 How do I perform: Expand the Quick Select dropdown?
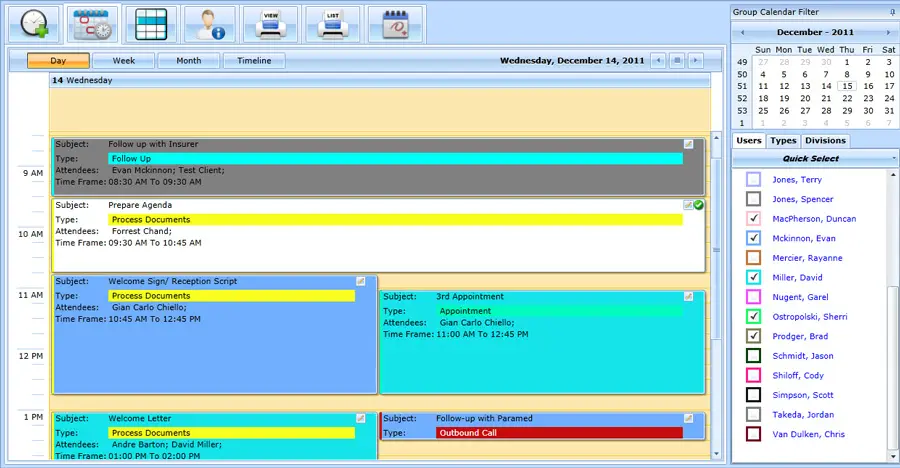pos(893,159)
